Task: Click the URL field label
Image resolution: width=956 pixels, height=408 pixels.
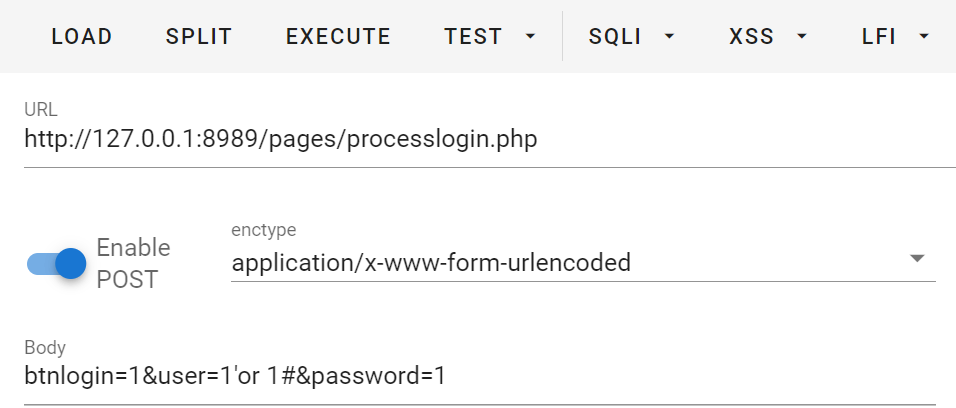Action: click(40, 108)
